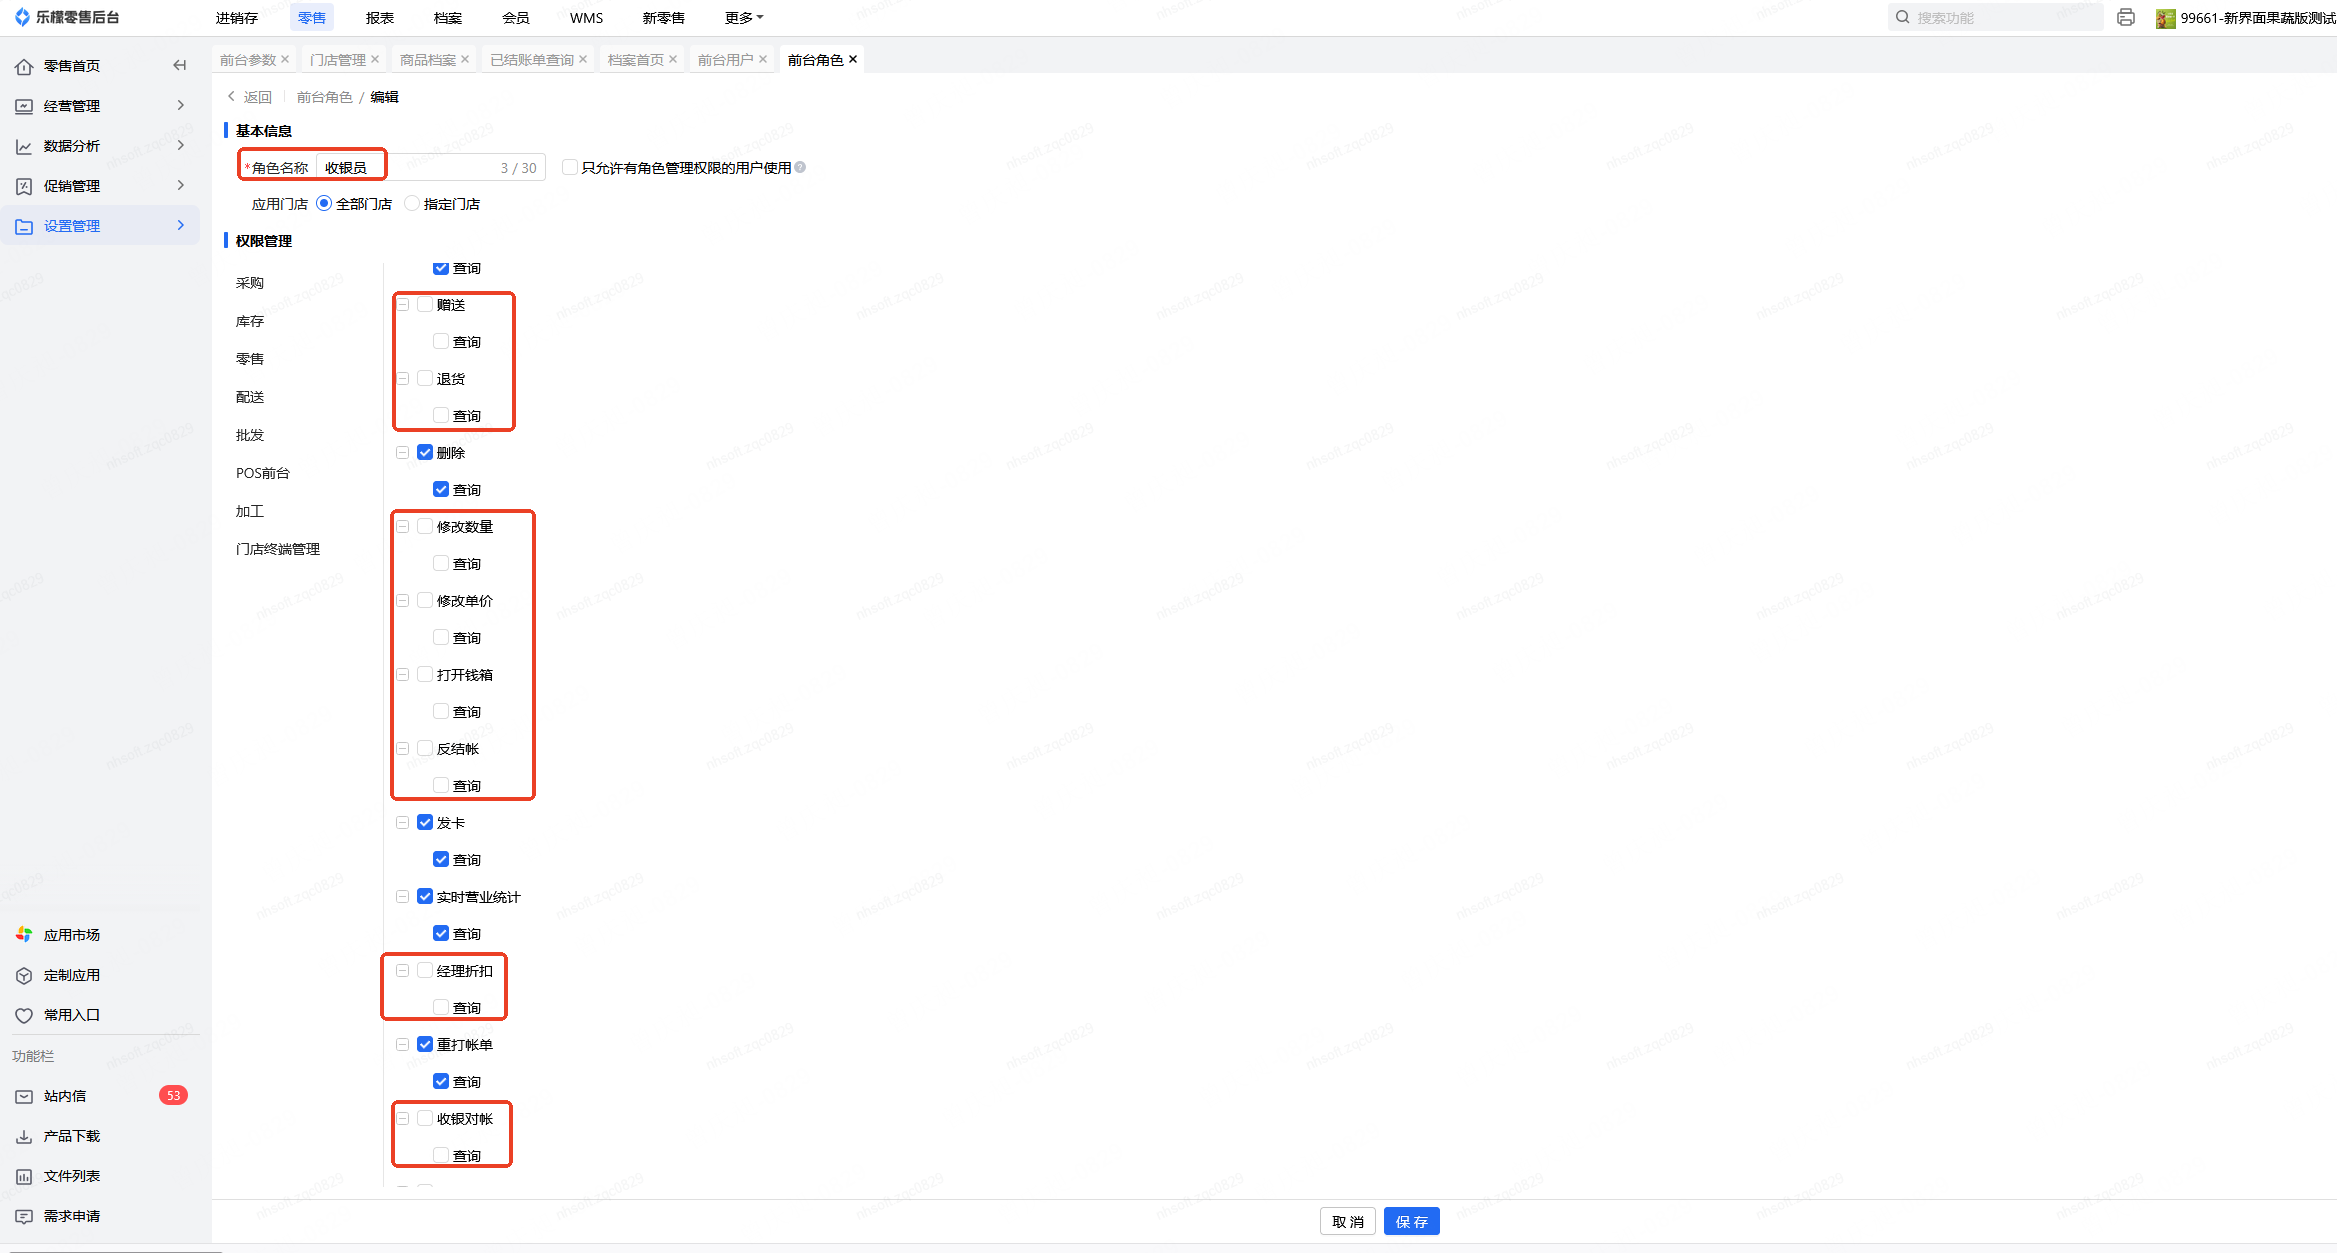The width and height of the screenshot is (2337, 1253).
Task: Open the 会员 top menu
Action: [515, 18]
